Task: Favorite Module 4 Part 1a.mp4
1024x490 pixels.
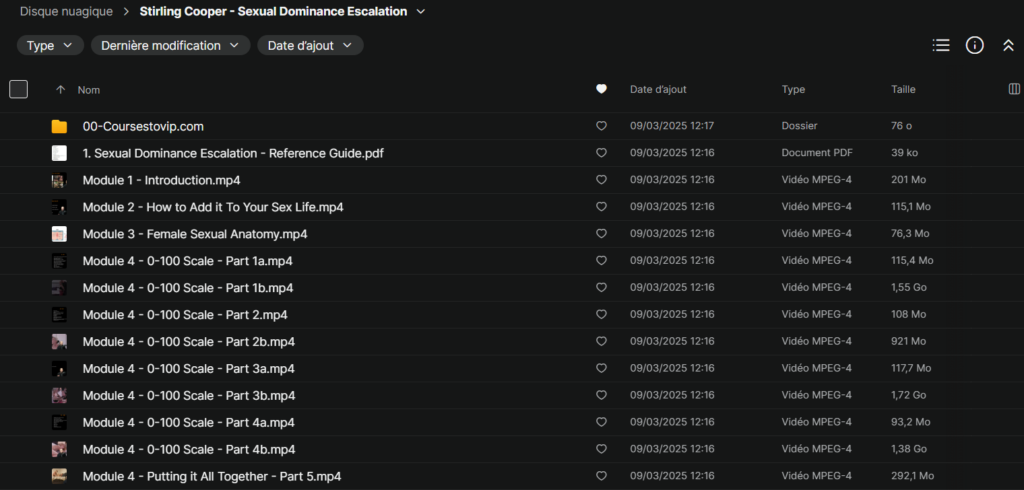Action: pyautogui.click(x=601, y=261)
